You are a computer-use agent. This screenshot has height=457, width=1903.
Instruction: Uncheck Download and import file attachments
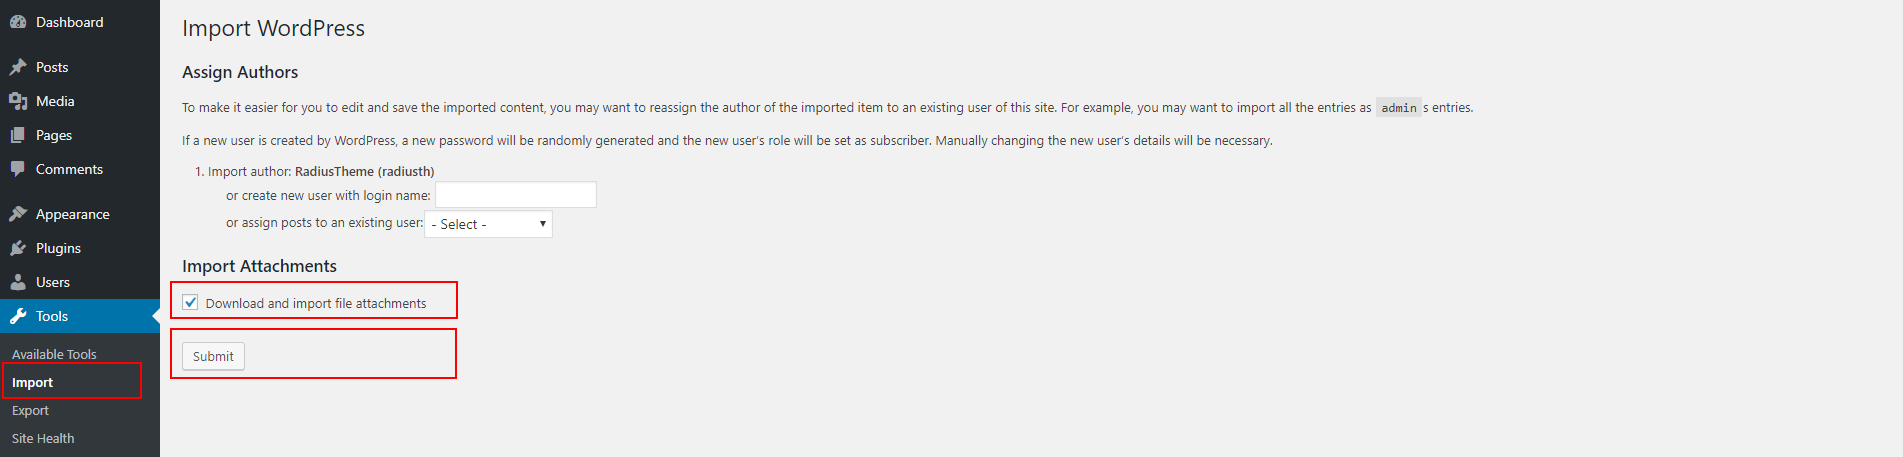190,302
